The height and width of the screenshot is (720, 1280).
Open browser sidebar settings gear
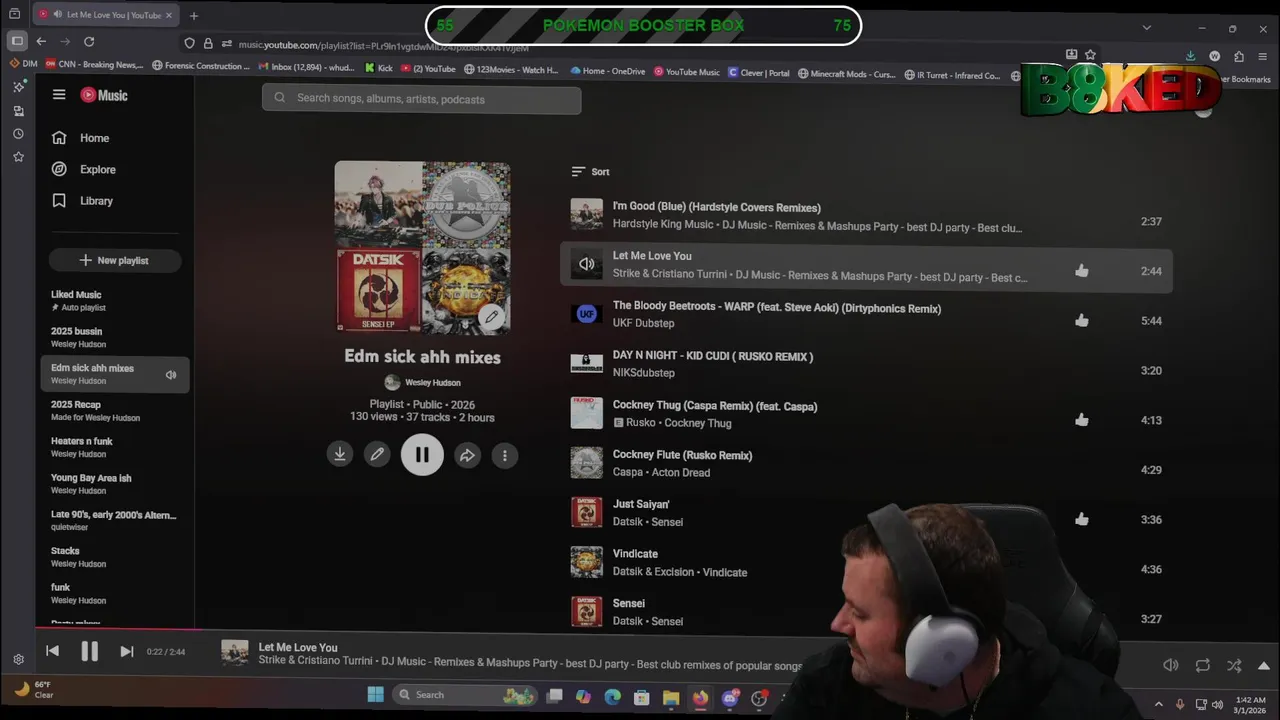click(18, 659)
